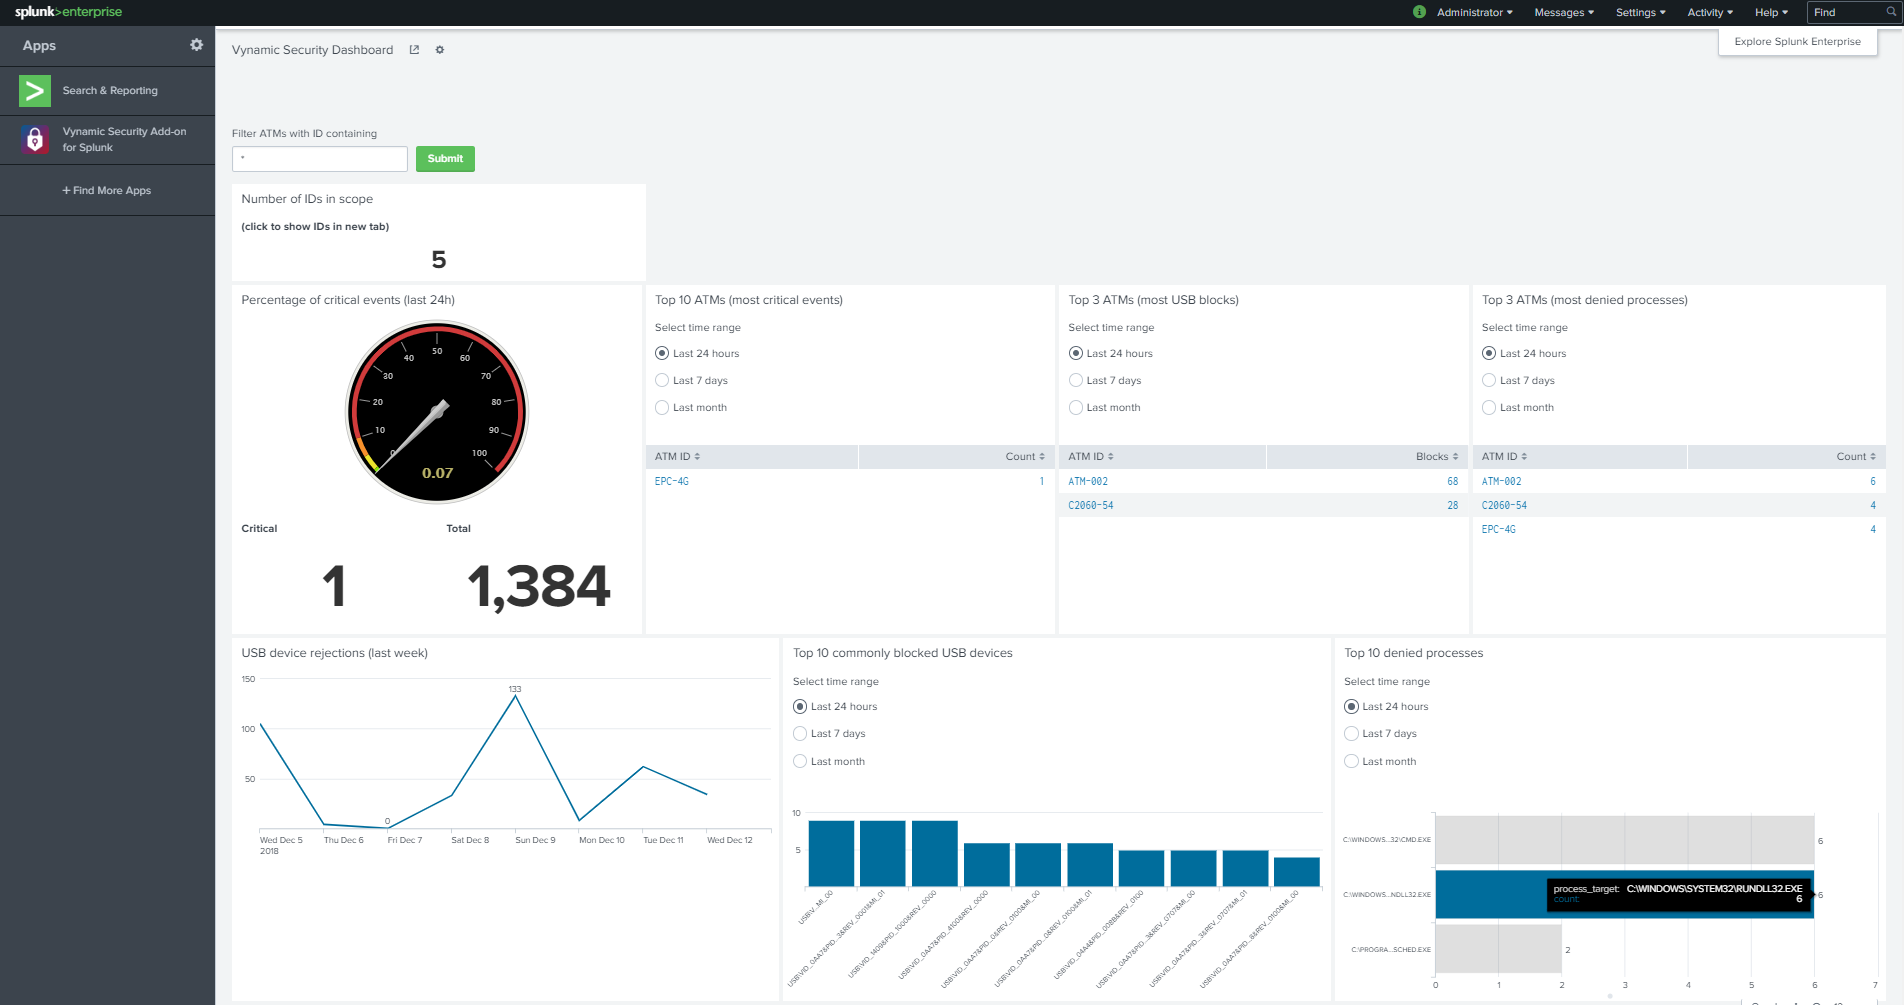
Task: Click the splunk>enterprise logo
Action: 68,12
